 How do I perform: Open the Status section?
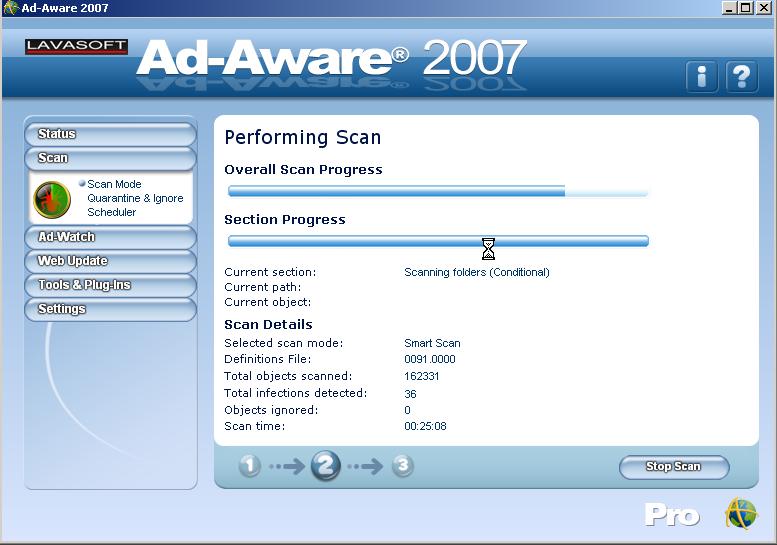point(110,134)
